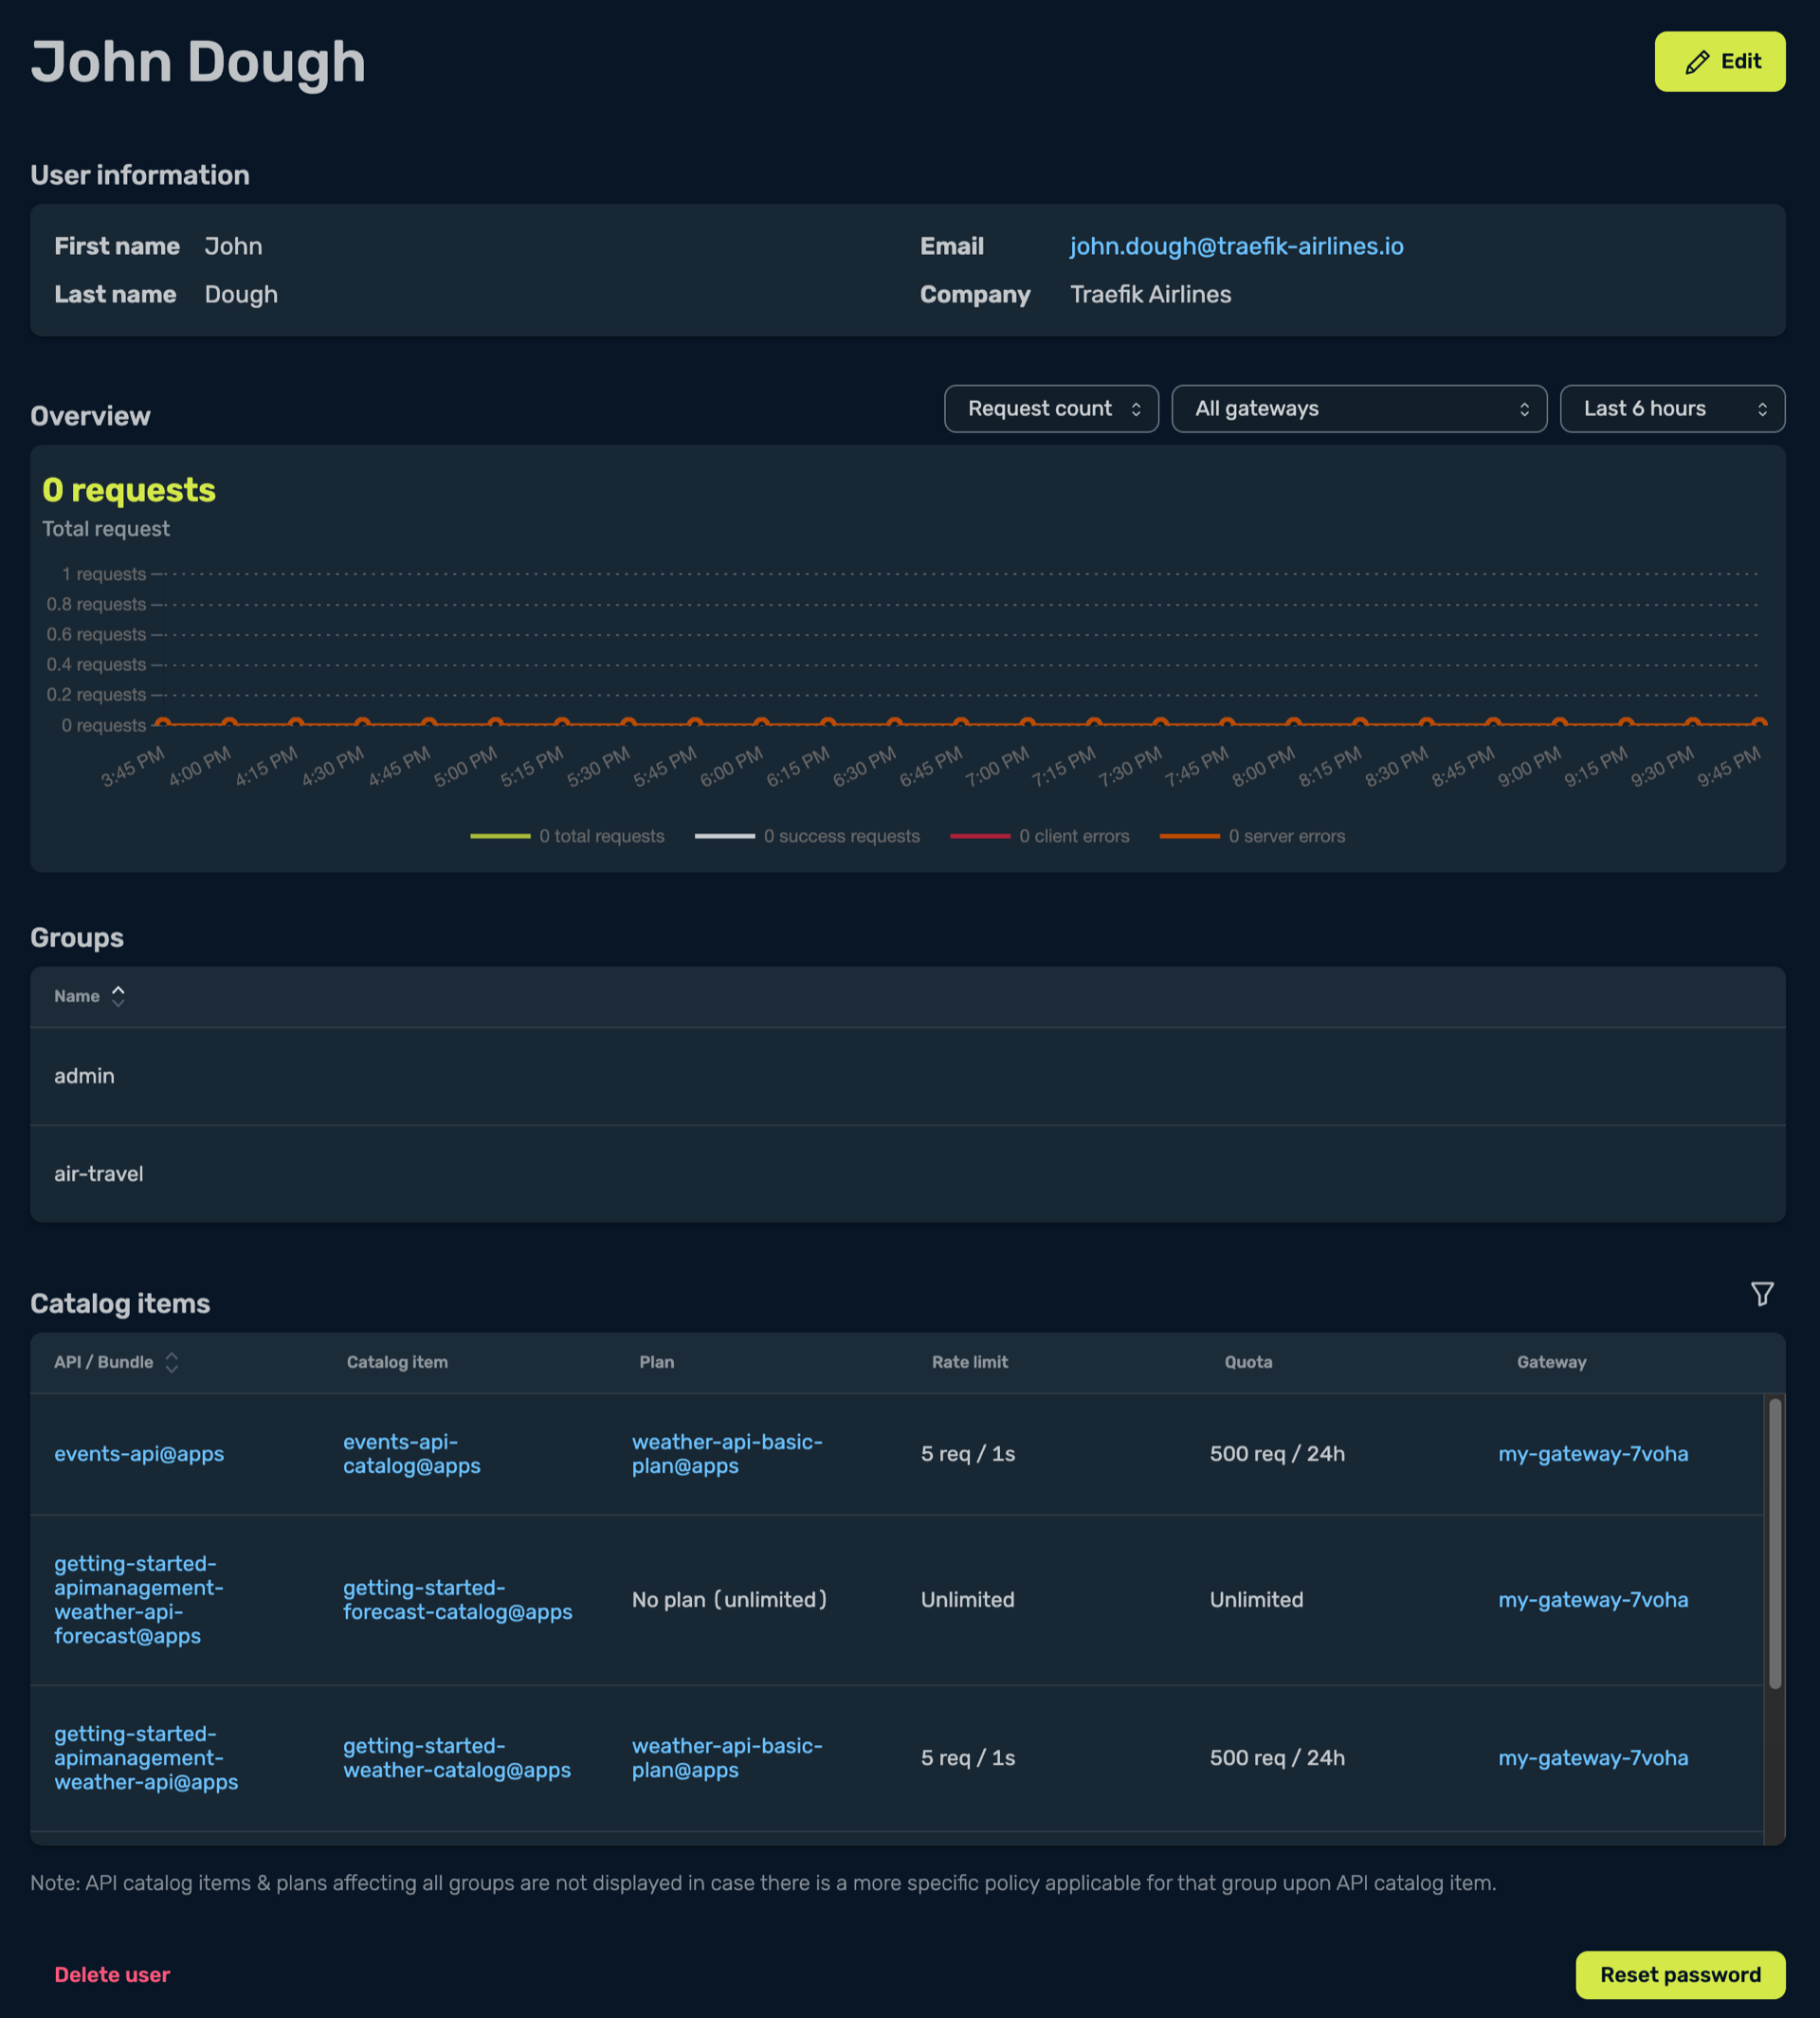Open my-gateway-7voha link in weather-api row
Image resolution: width=1820 pixels, height=2018 pixels.
tap(1593, 1758)
